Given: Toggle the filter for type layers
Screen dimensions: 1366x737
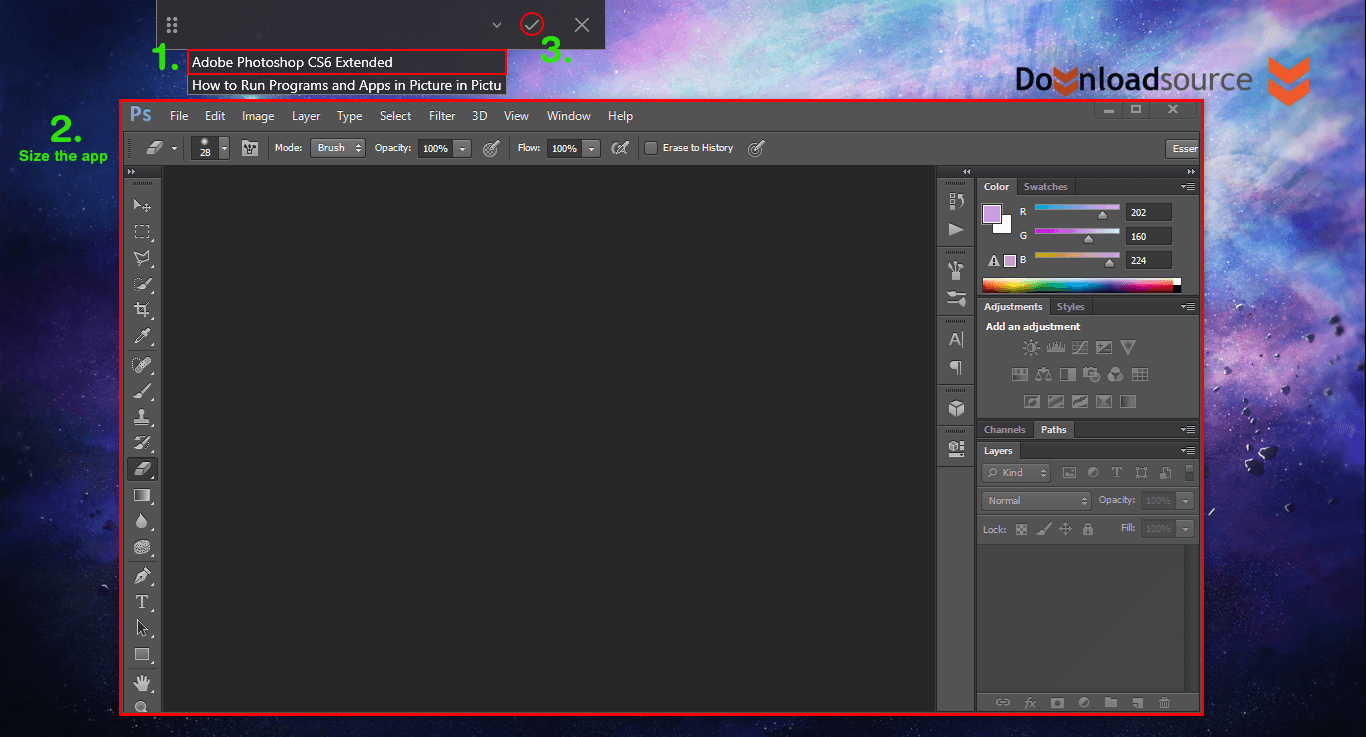Looking at the screenshot, I should pos(1117,473).
